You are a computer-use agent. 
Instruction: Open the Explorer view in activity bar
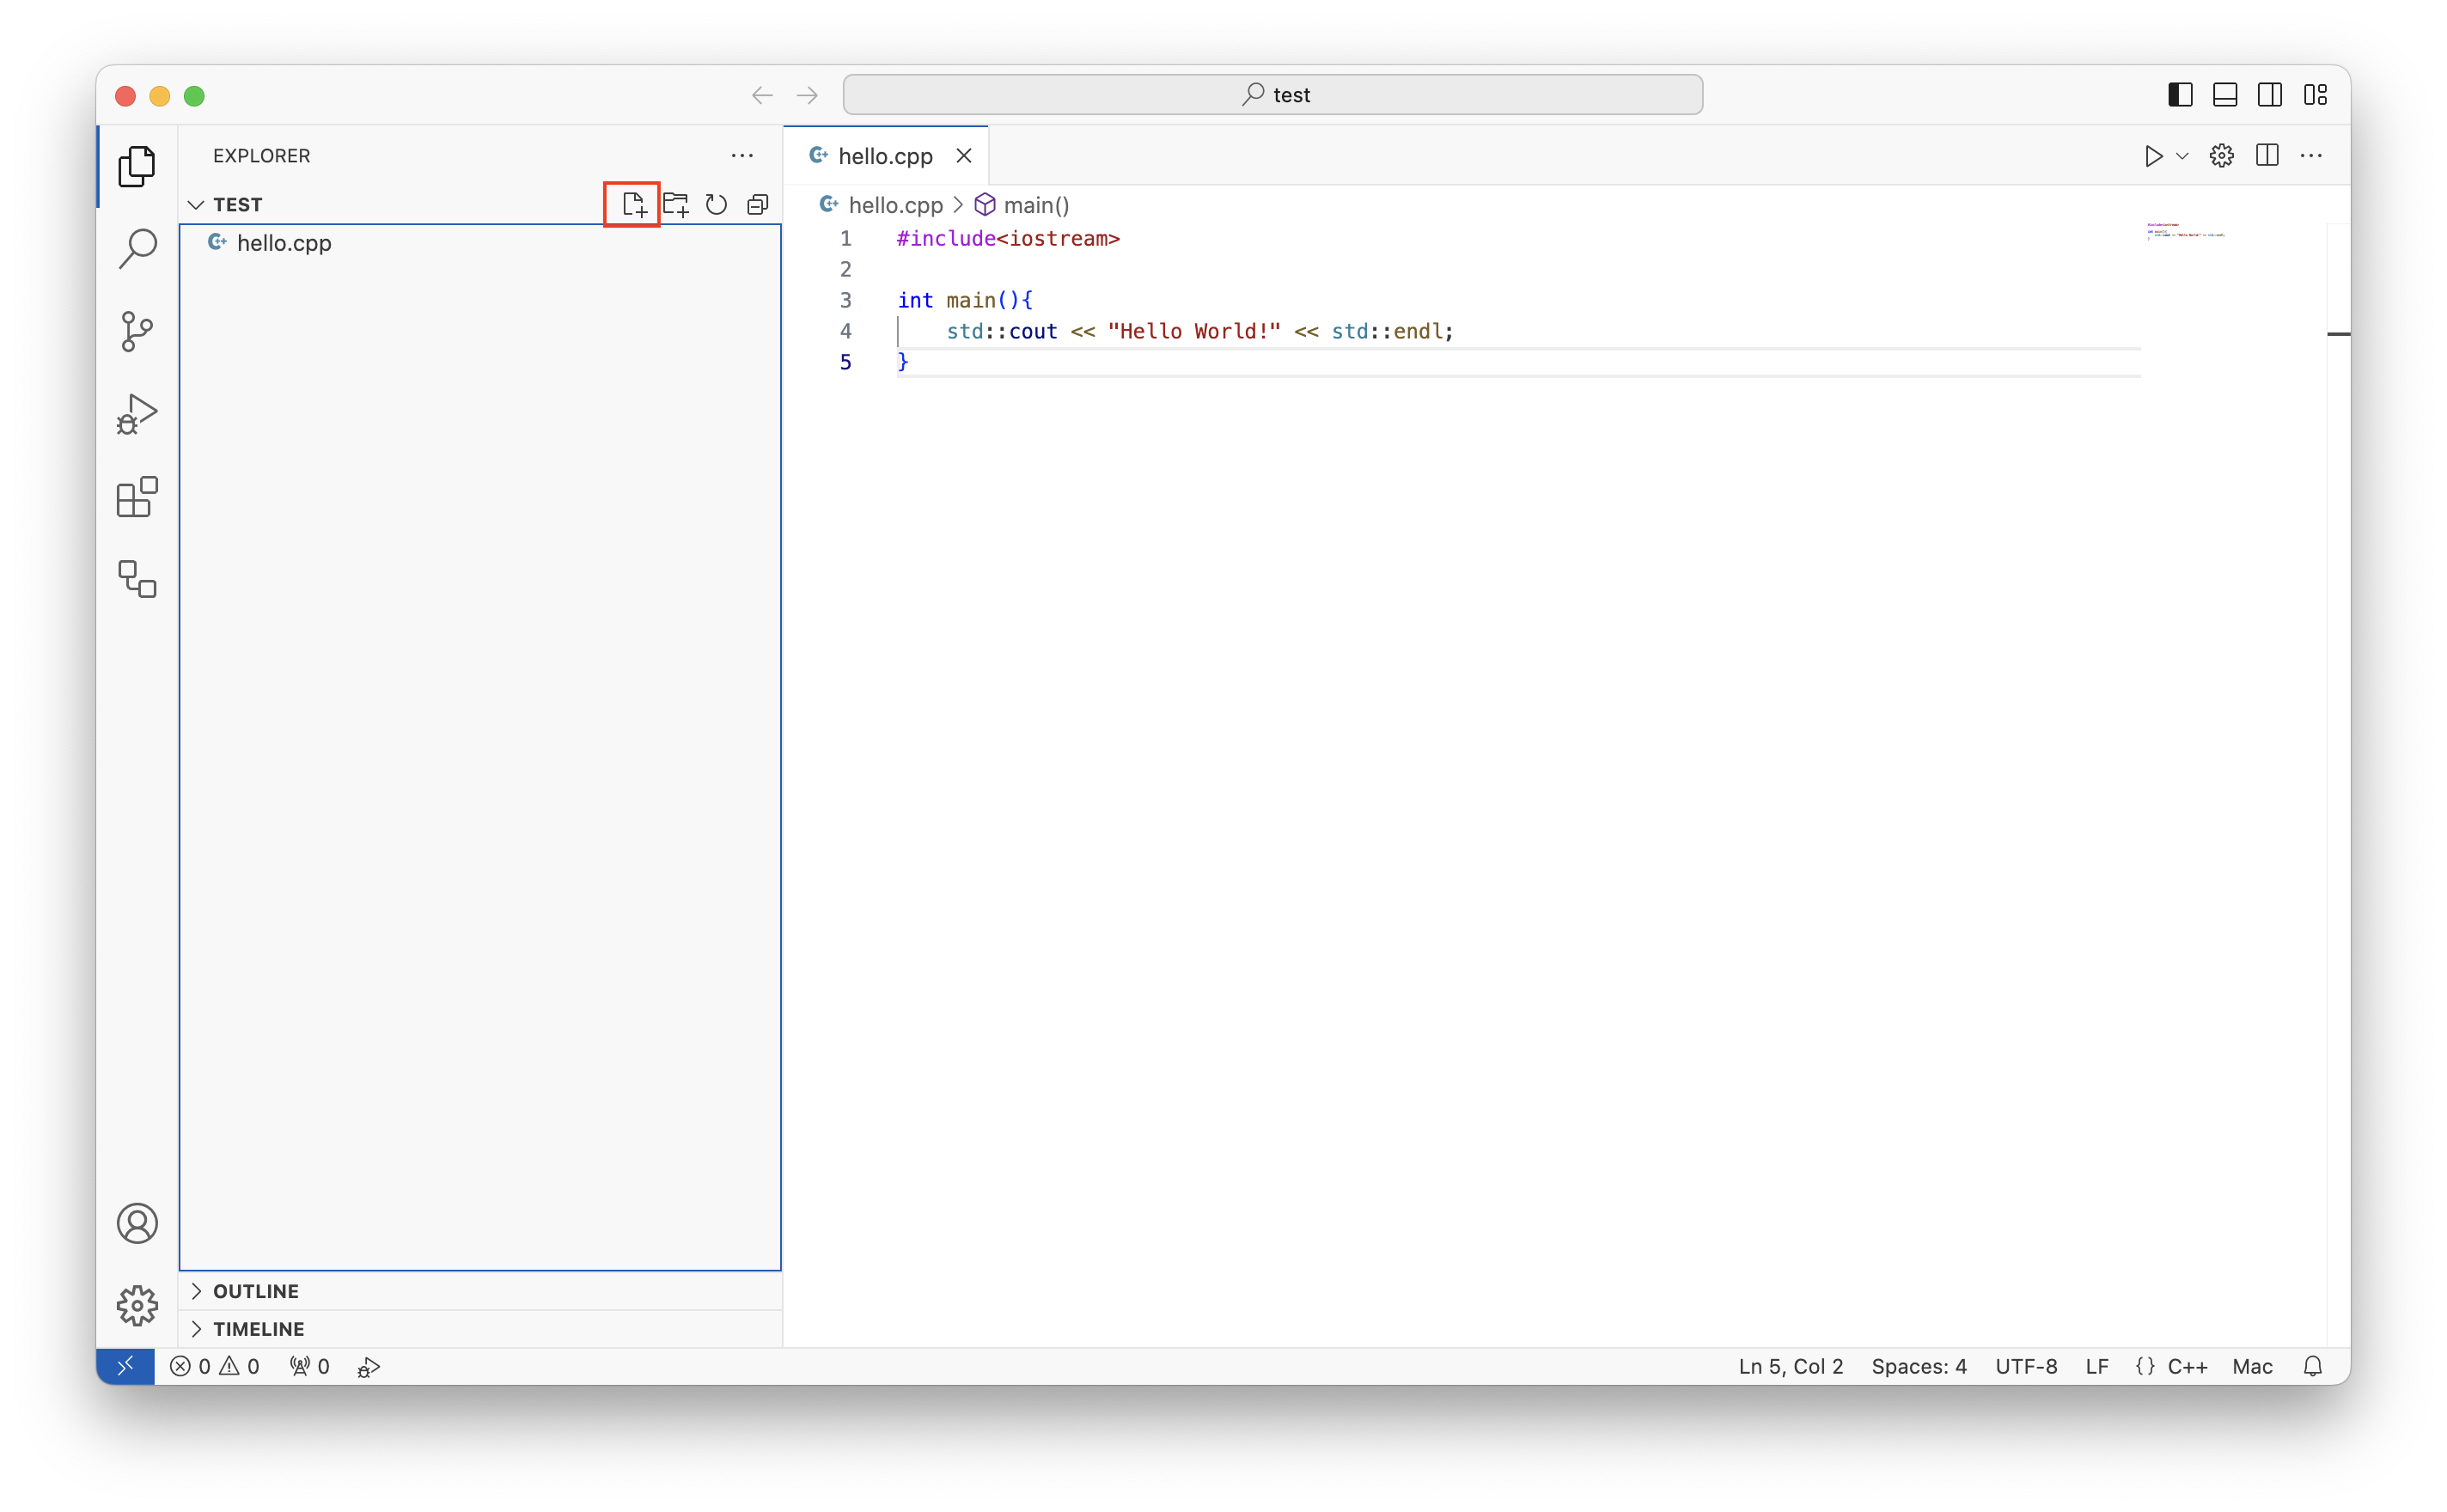click(137, 166)
